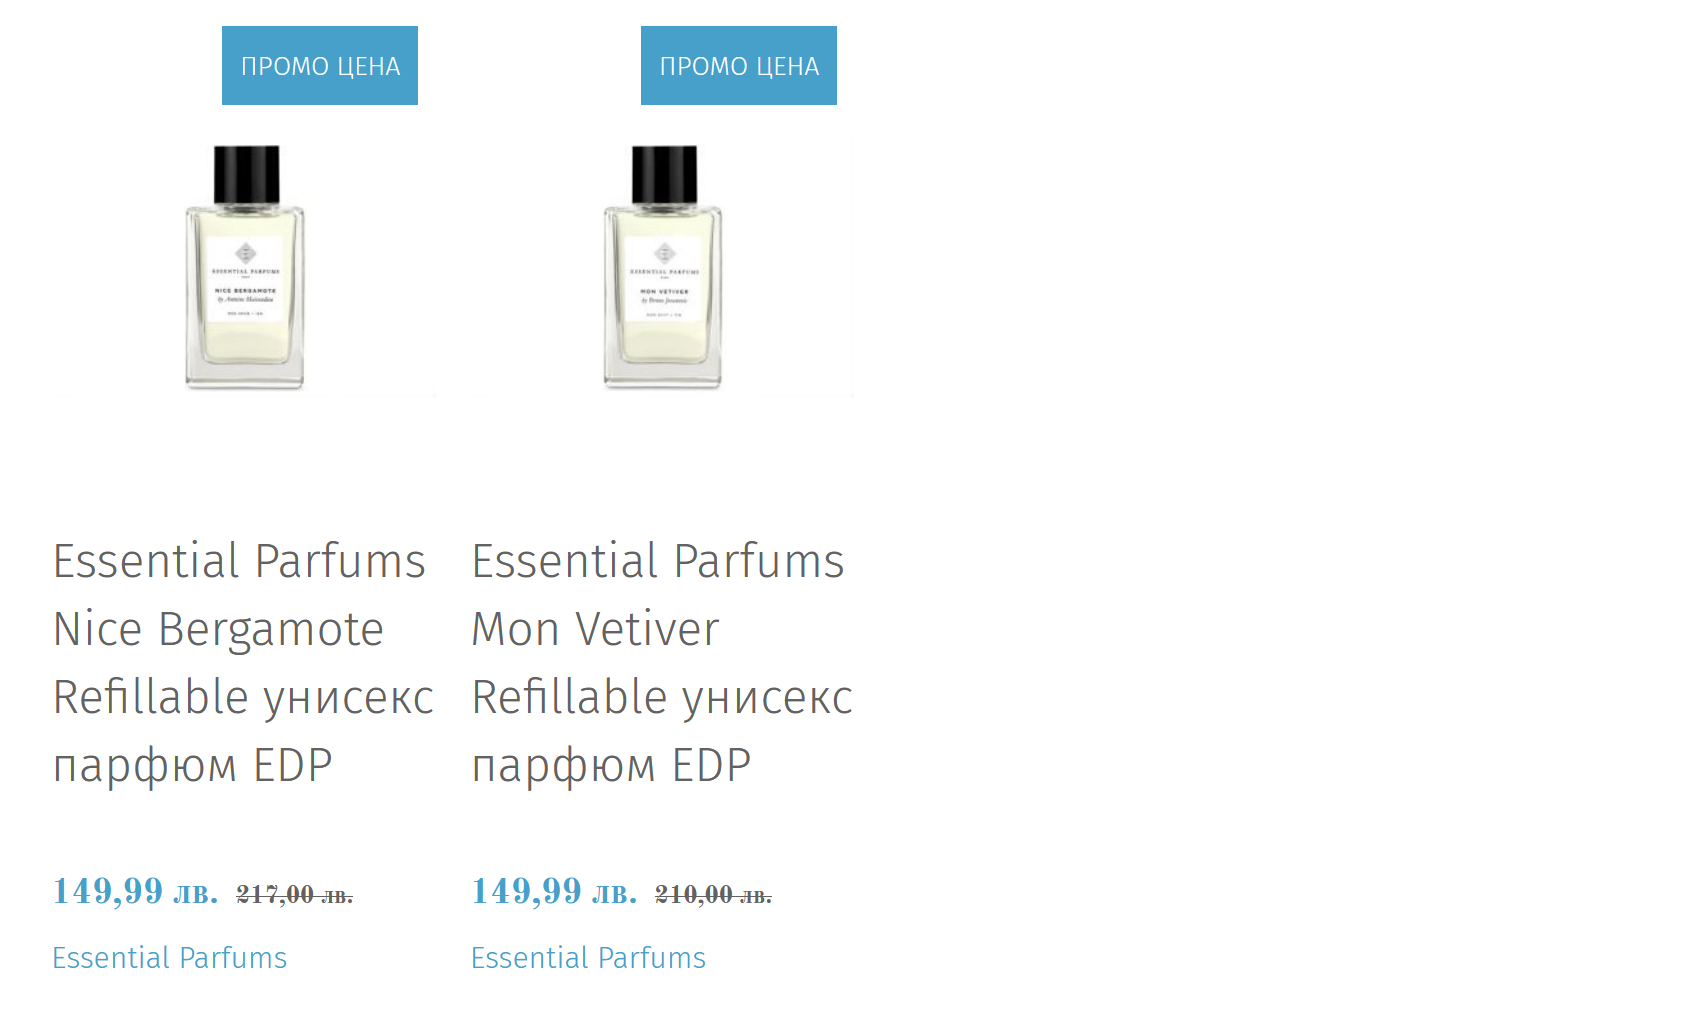Click "парфюм EDP" text in Mon Vetiver title

611,766
